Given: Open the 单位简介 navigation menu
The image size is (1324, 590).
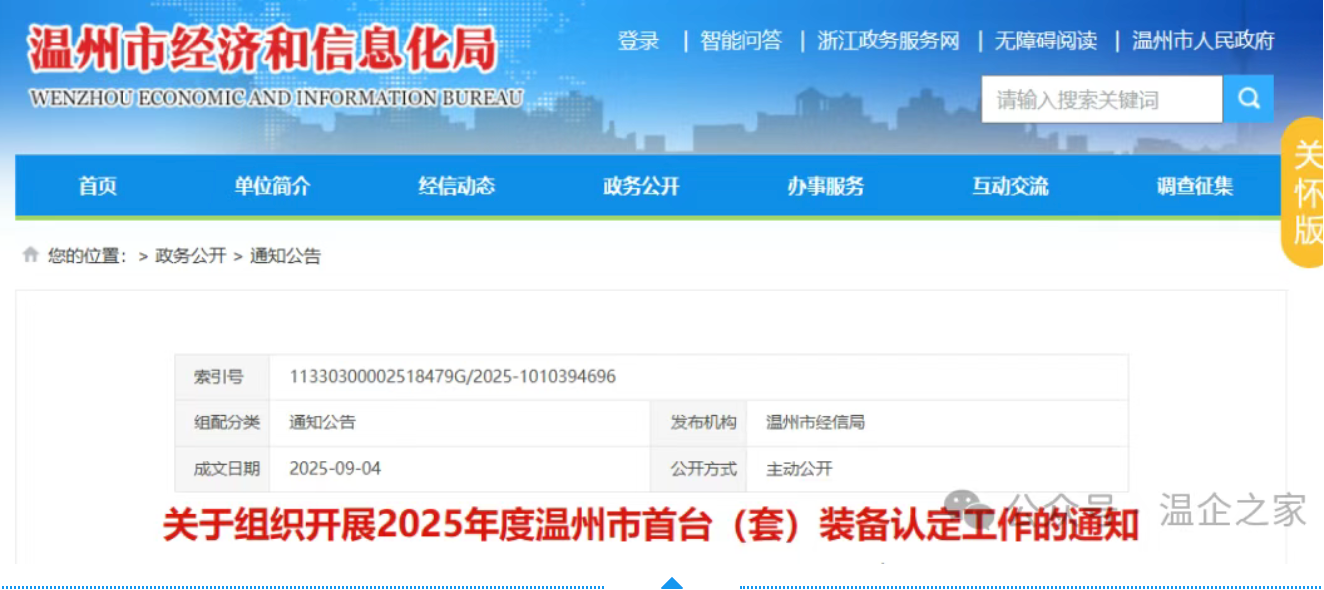Looking at the screenshot, I should 272,186.
